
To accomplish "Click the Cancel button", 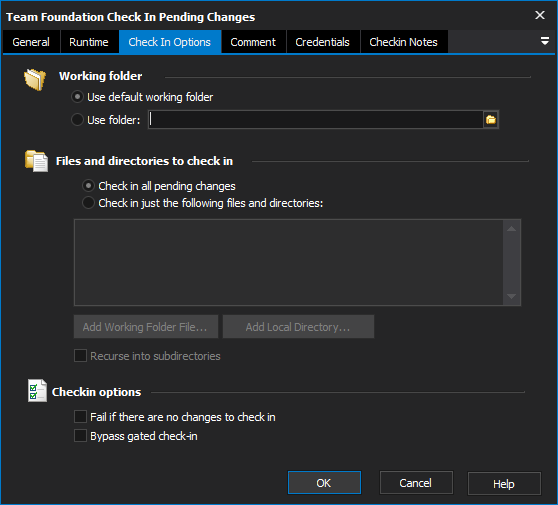I will [416, 483].
